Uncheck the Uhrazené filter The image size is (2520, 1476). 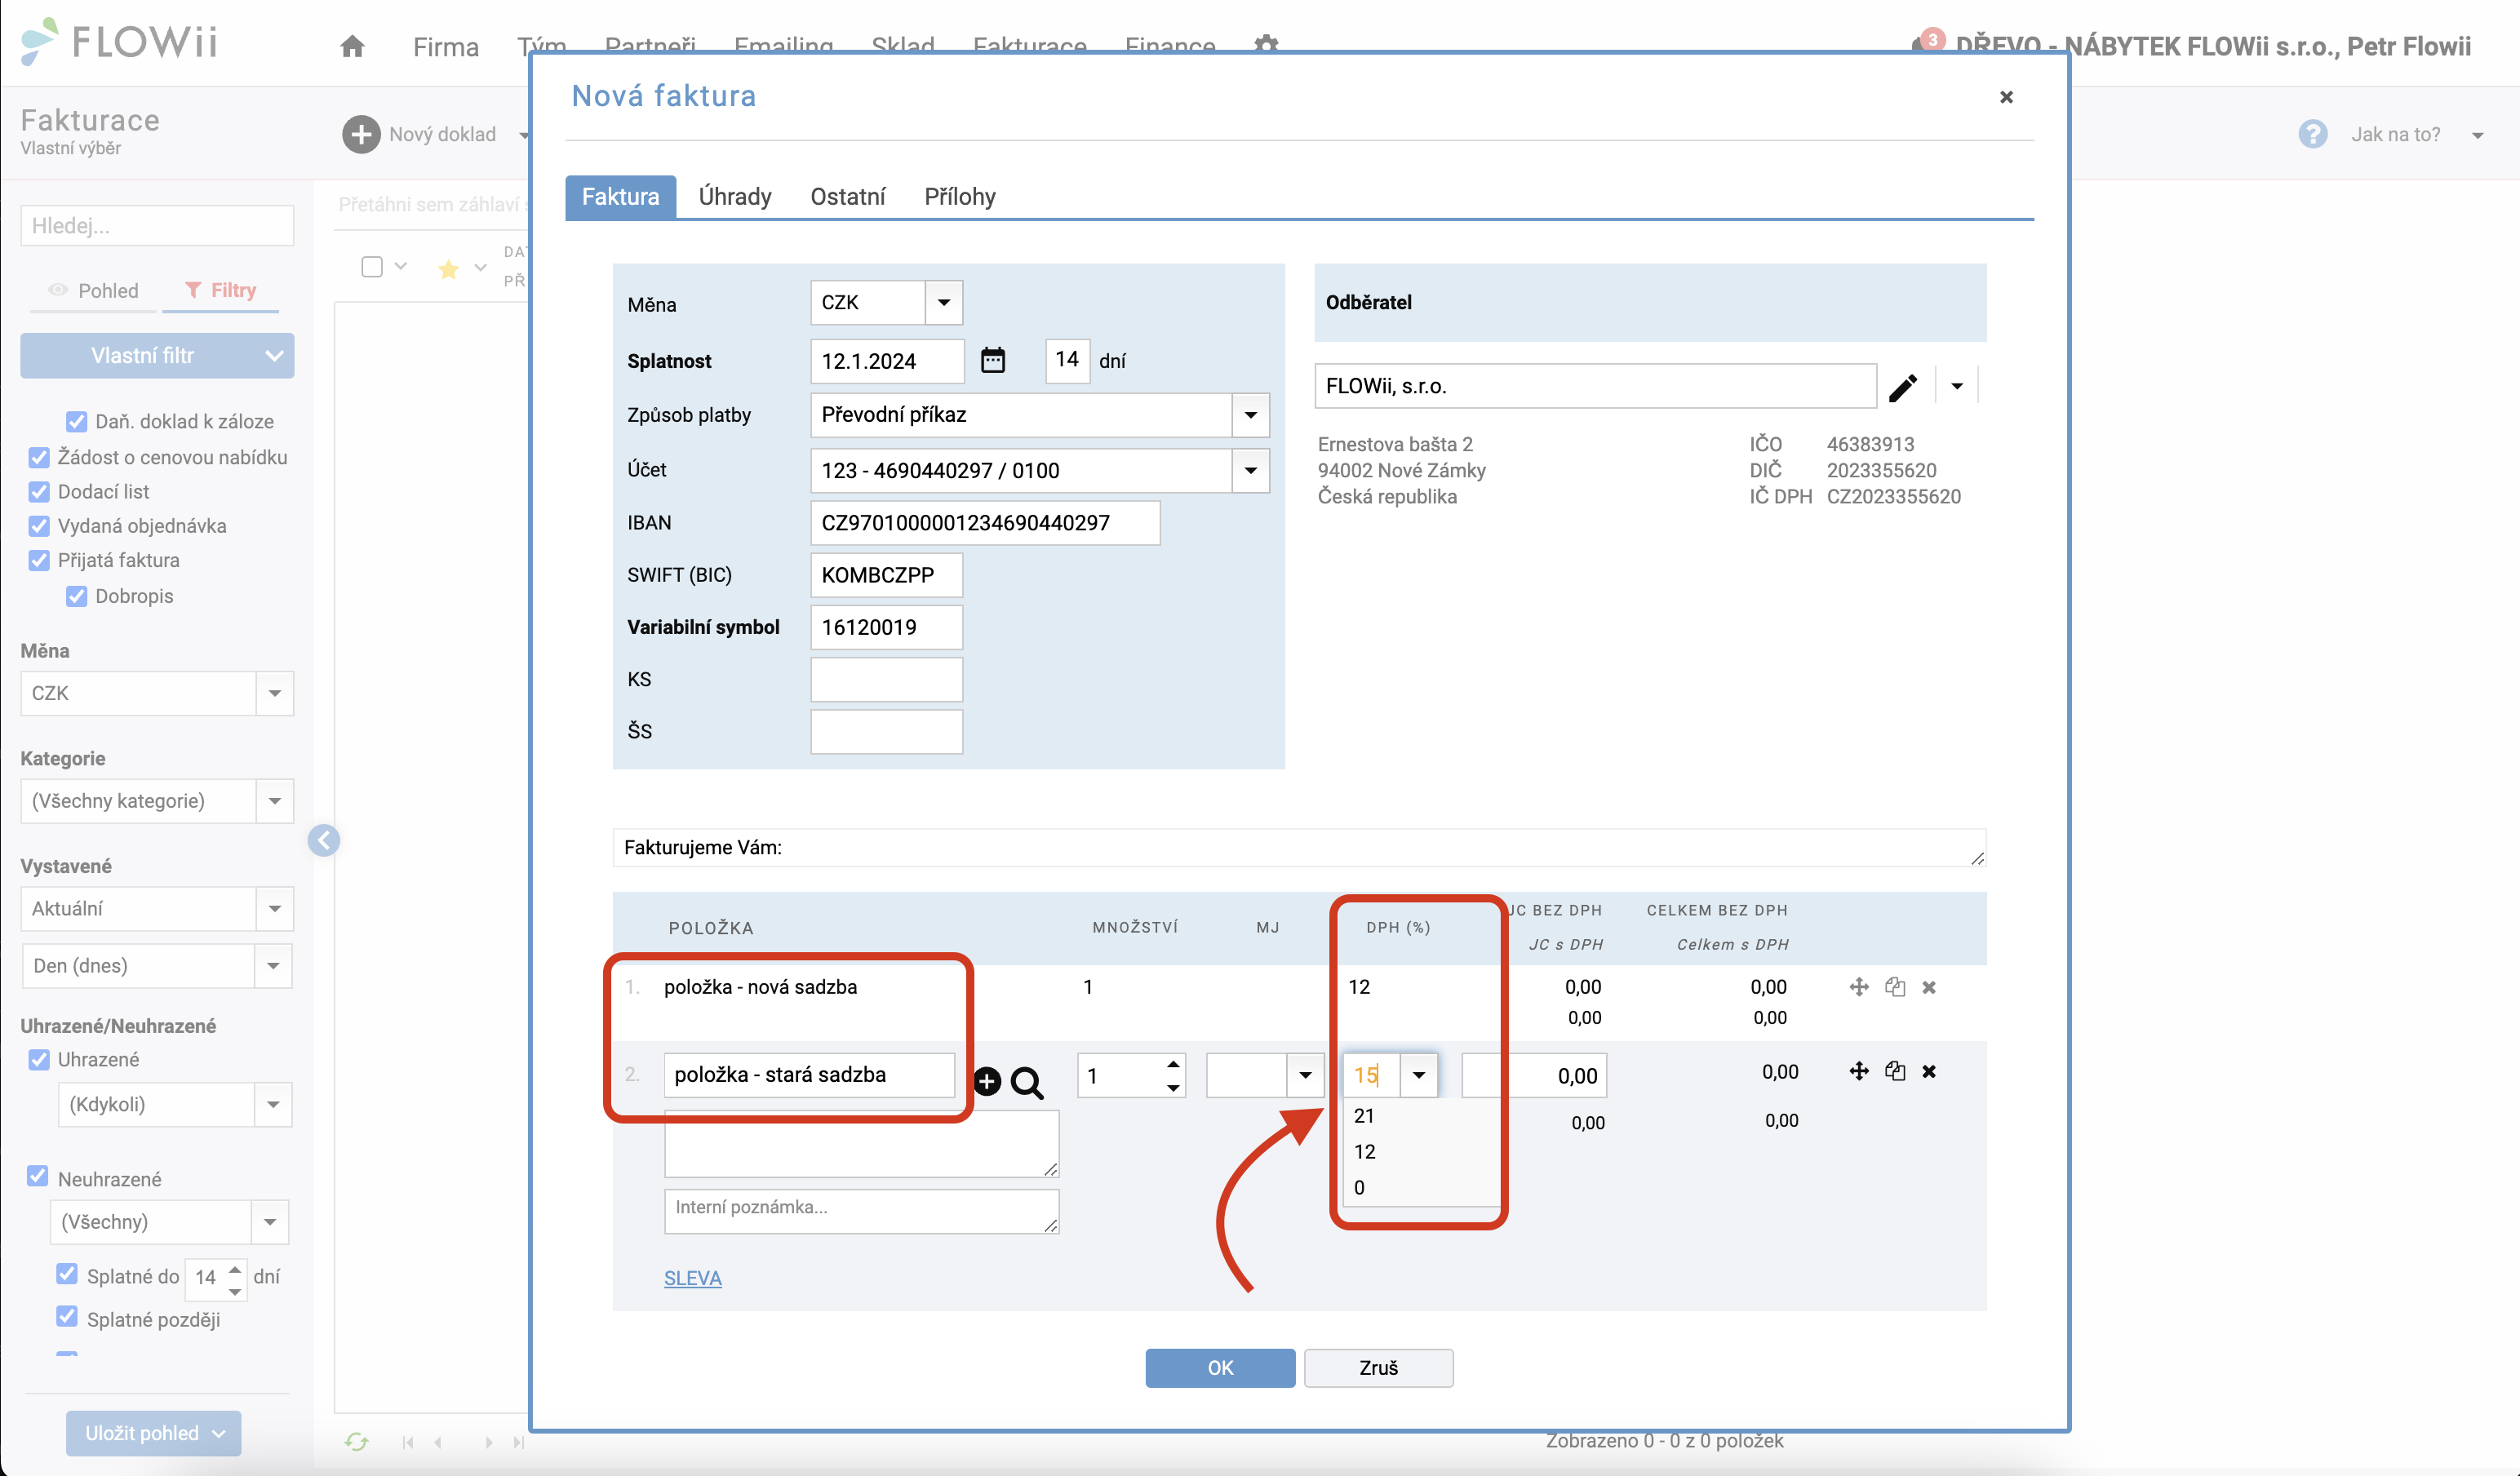click(39, 1059)
